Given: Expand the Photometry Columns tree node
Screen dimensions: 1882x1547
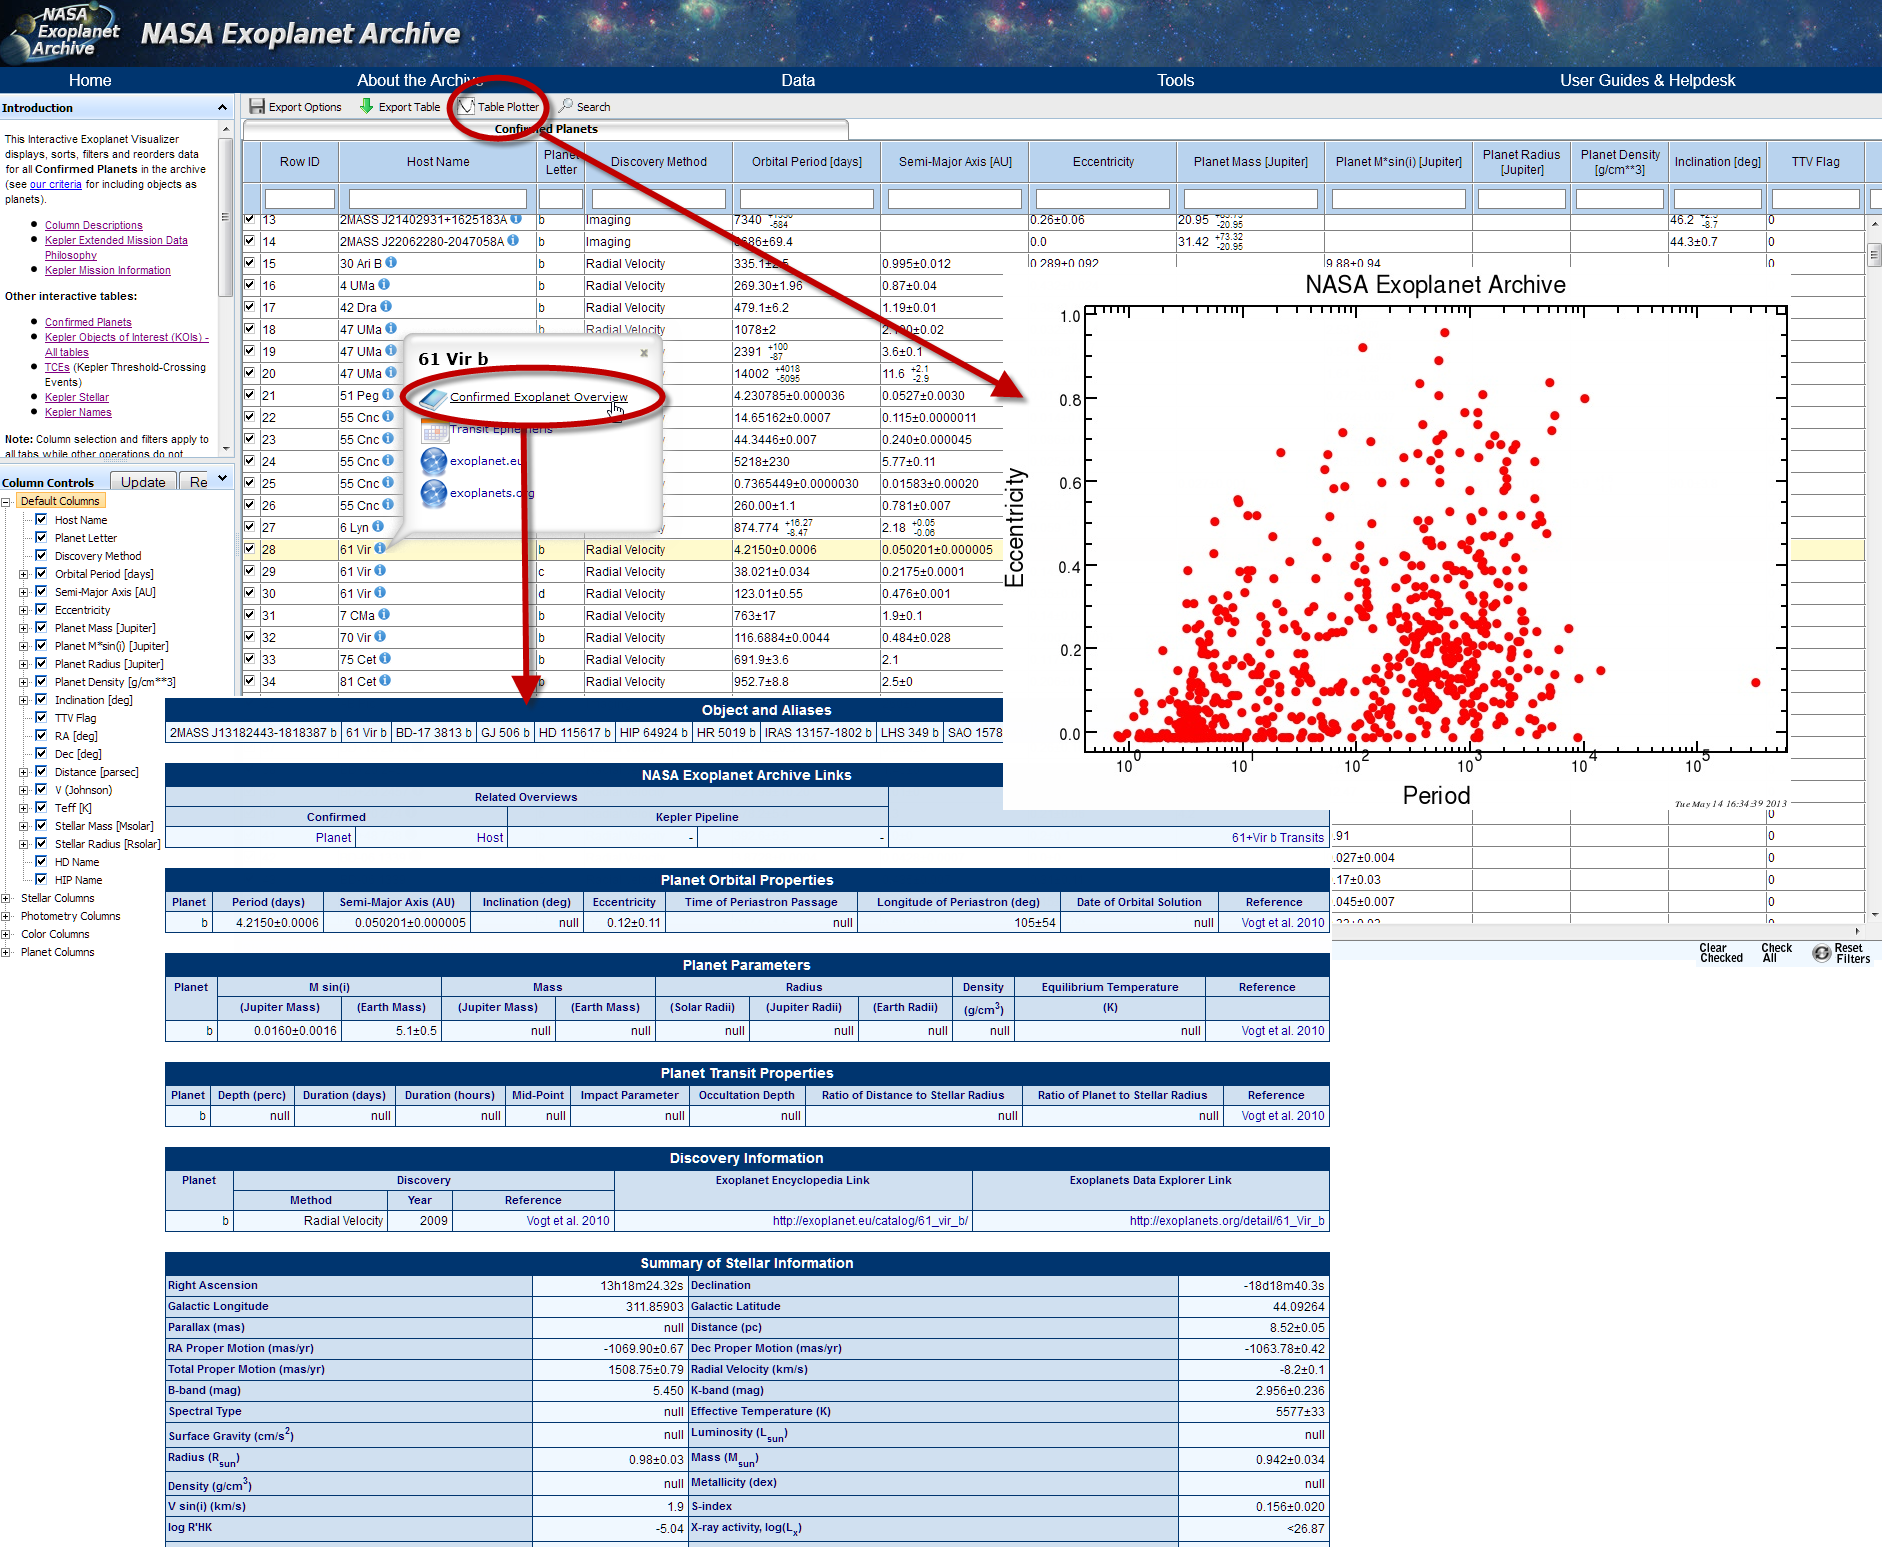Looking at the screenshot, I should point(6,916).
